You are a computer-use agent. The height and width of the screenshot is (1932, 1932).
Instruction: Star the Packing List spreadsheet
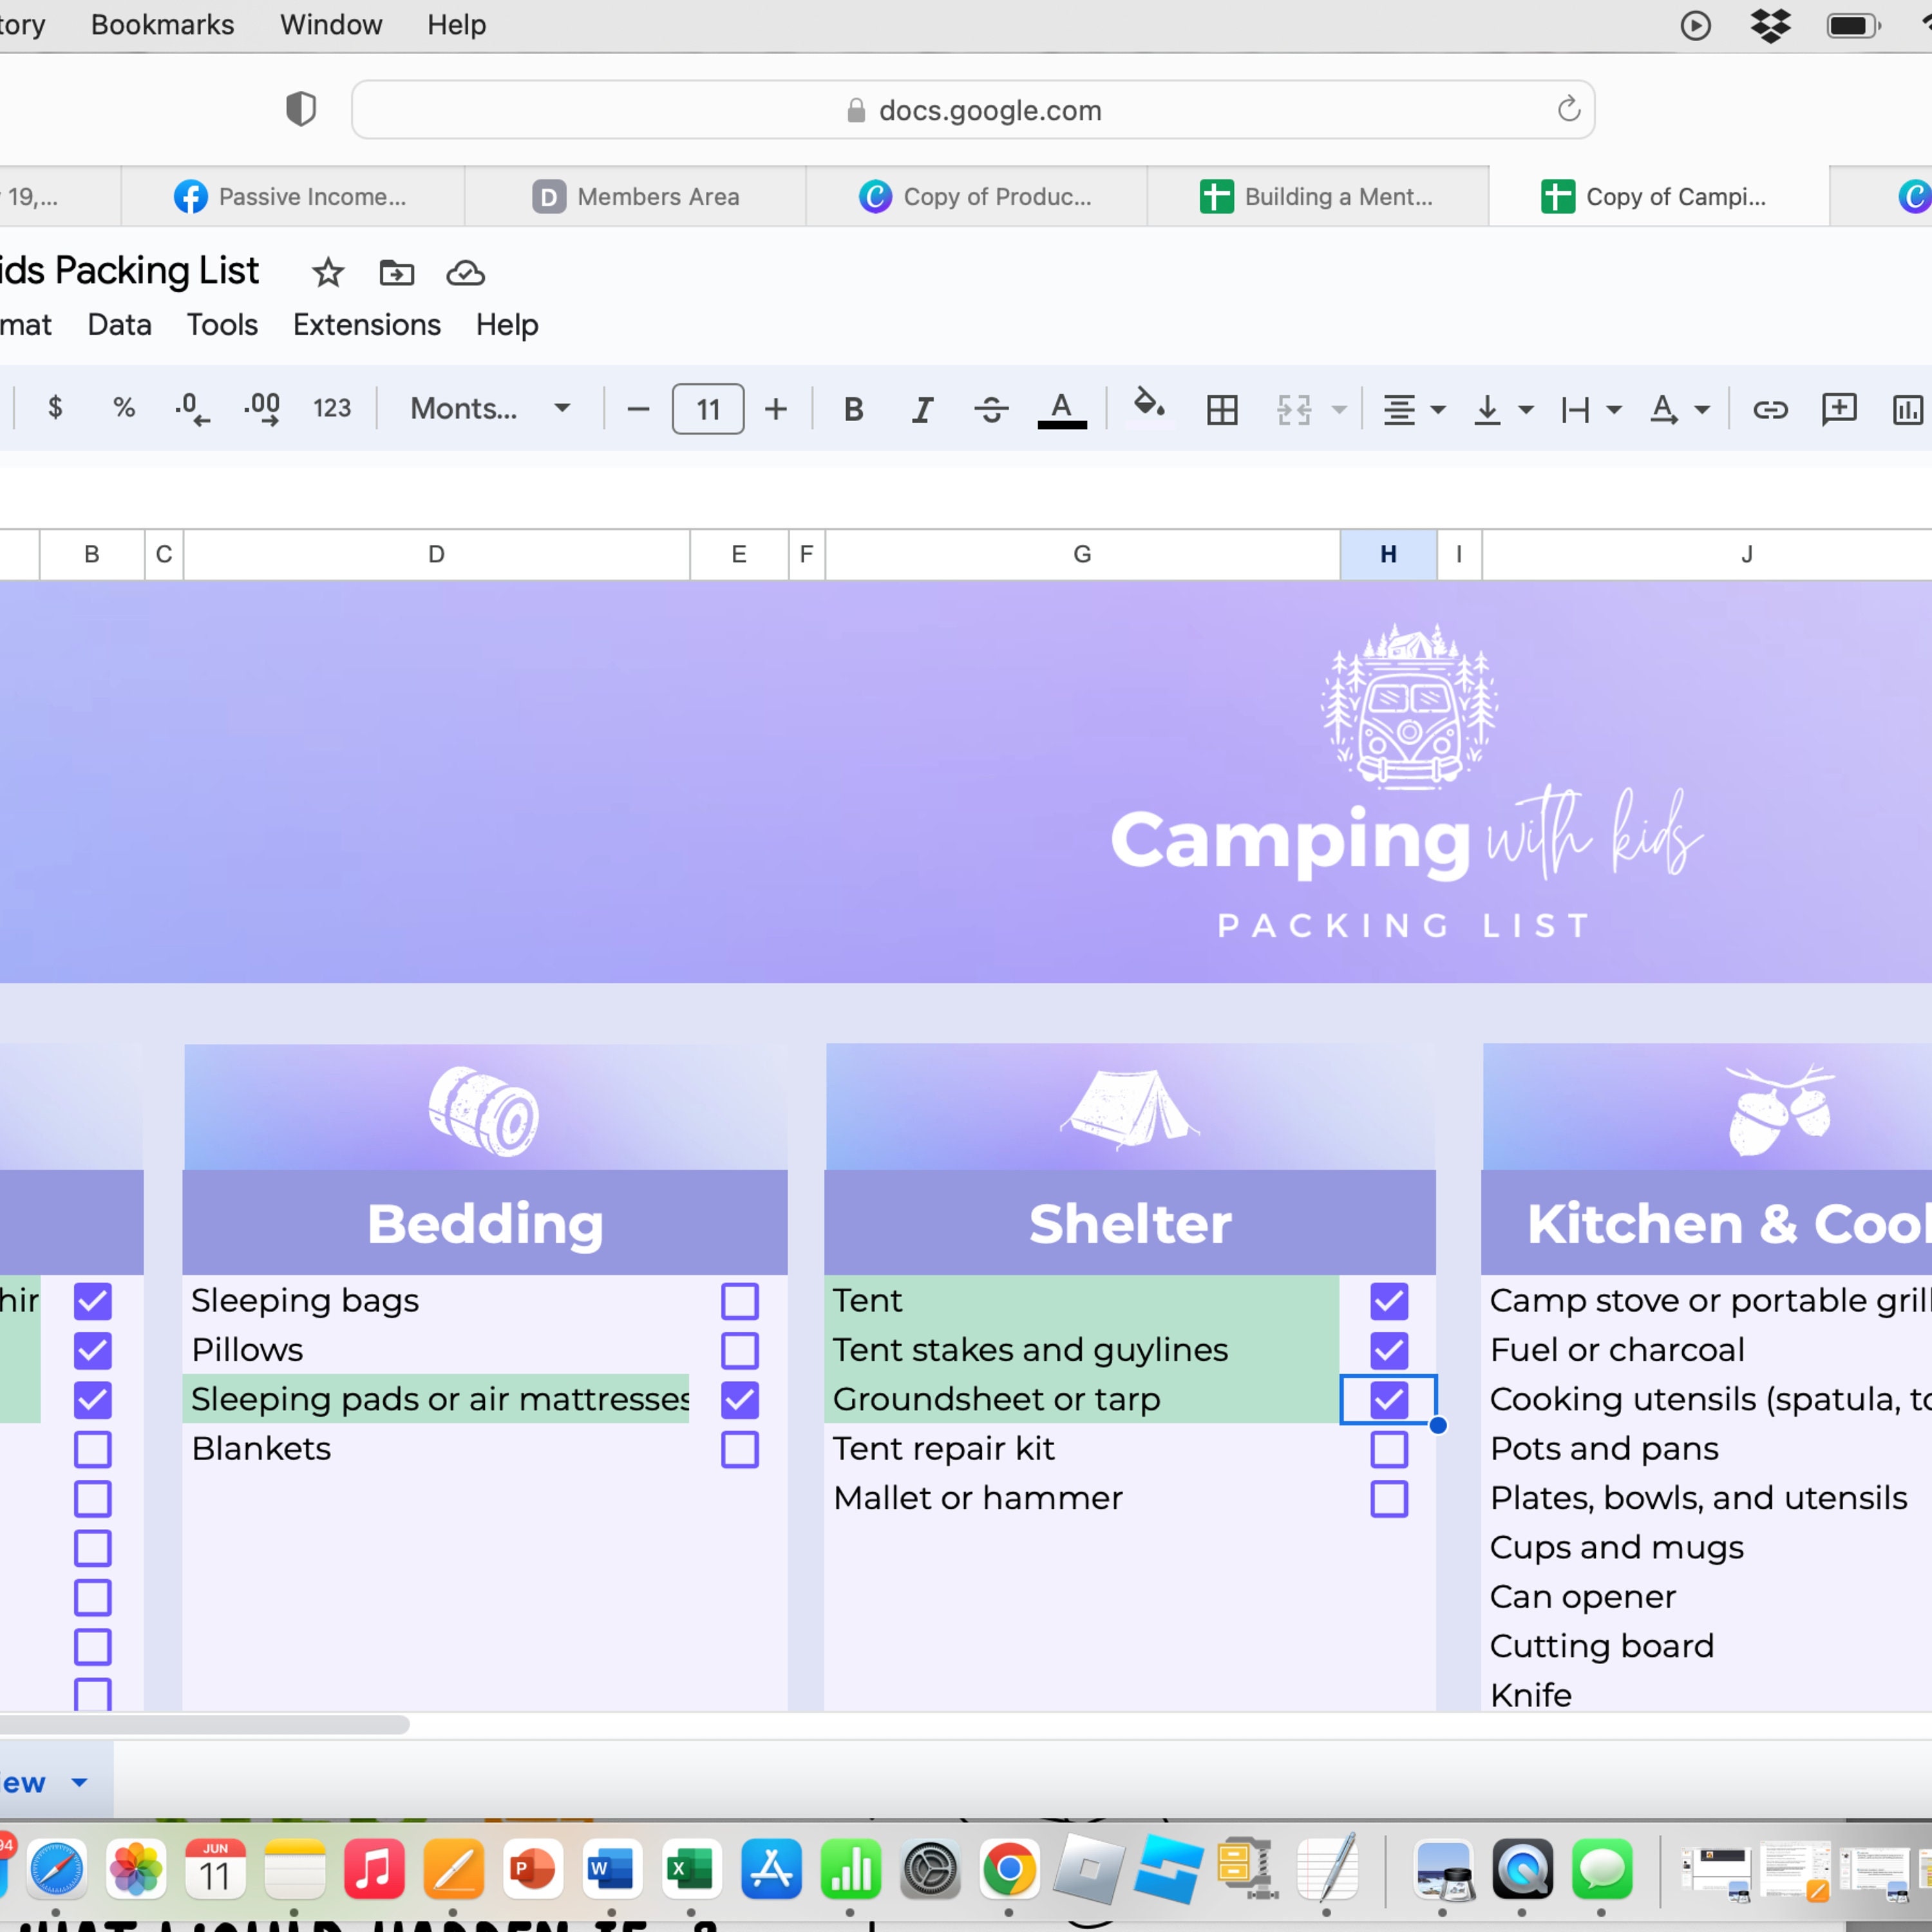point(327,272)
